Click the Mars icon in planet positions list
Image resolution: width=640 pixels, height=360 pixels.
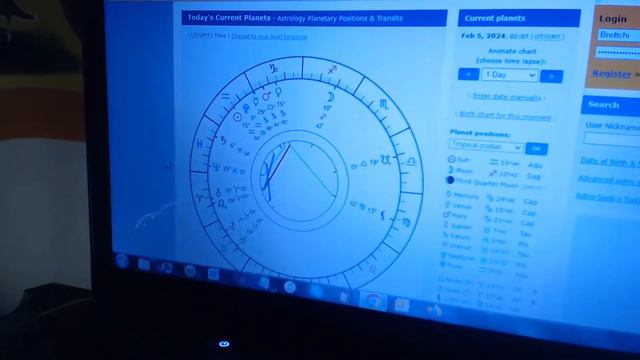click(447, 215)
